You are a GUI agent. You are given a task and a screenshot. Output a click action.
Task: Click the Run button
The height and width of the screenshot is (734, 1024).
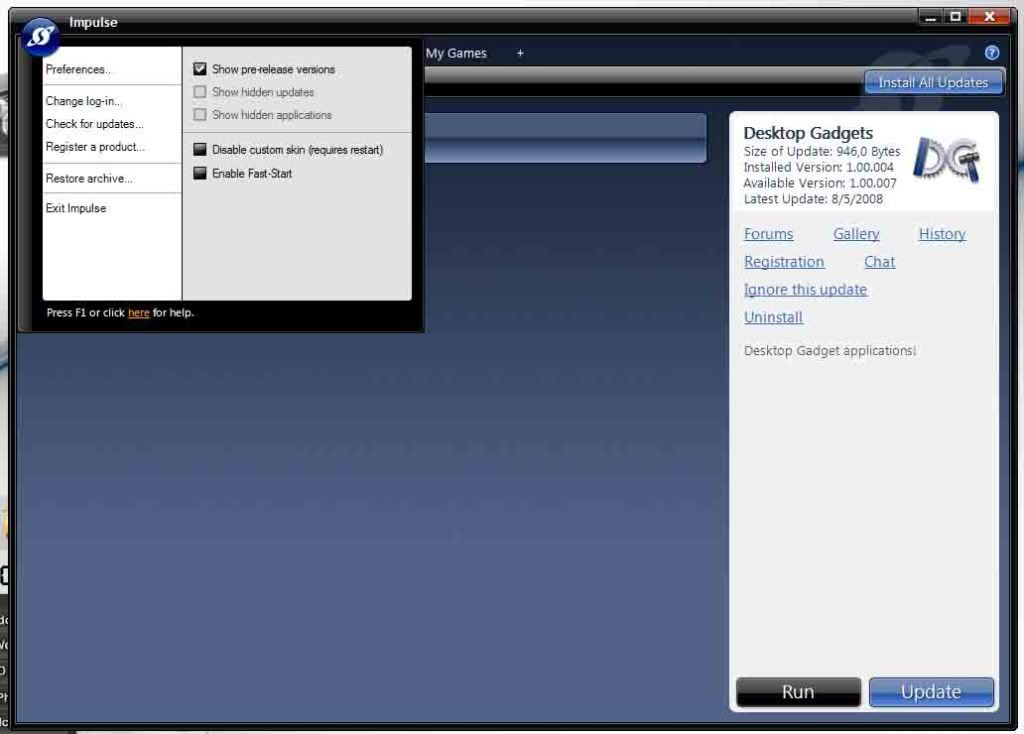pos(798,692)
